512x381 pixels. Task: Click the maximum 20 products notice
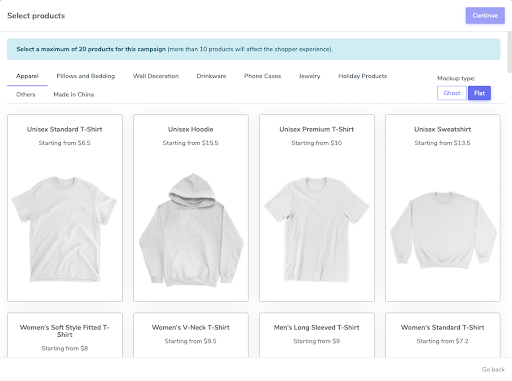click(x=254, y=49)
